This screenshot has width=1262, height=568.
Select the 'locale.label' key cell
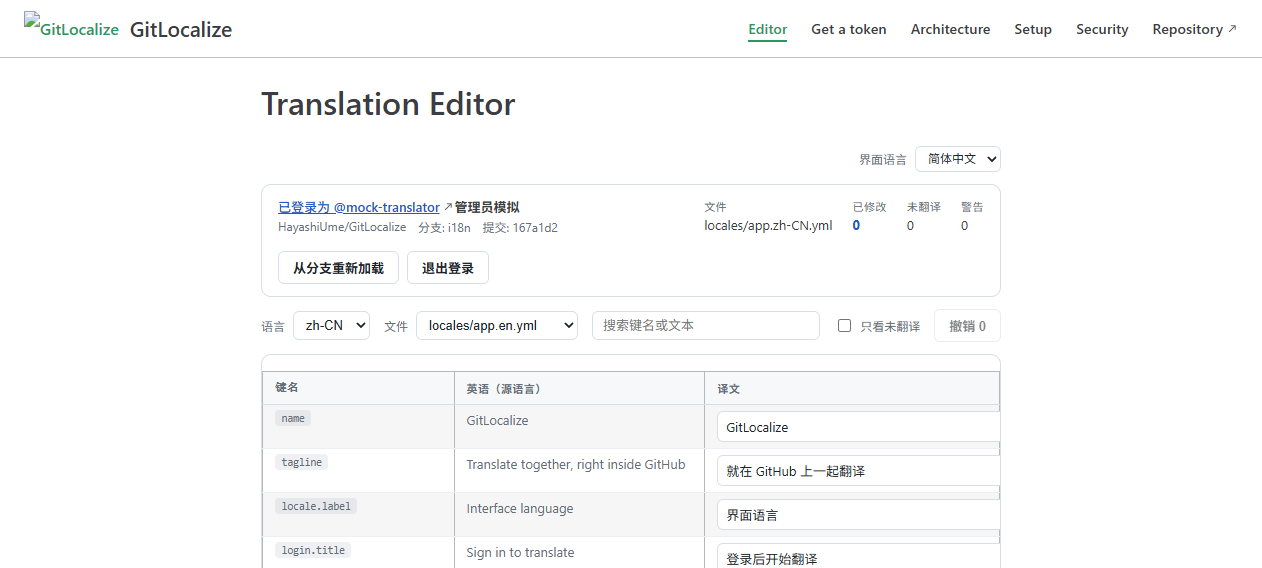coord(358,515)
